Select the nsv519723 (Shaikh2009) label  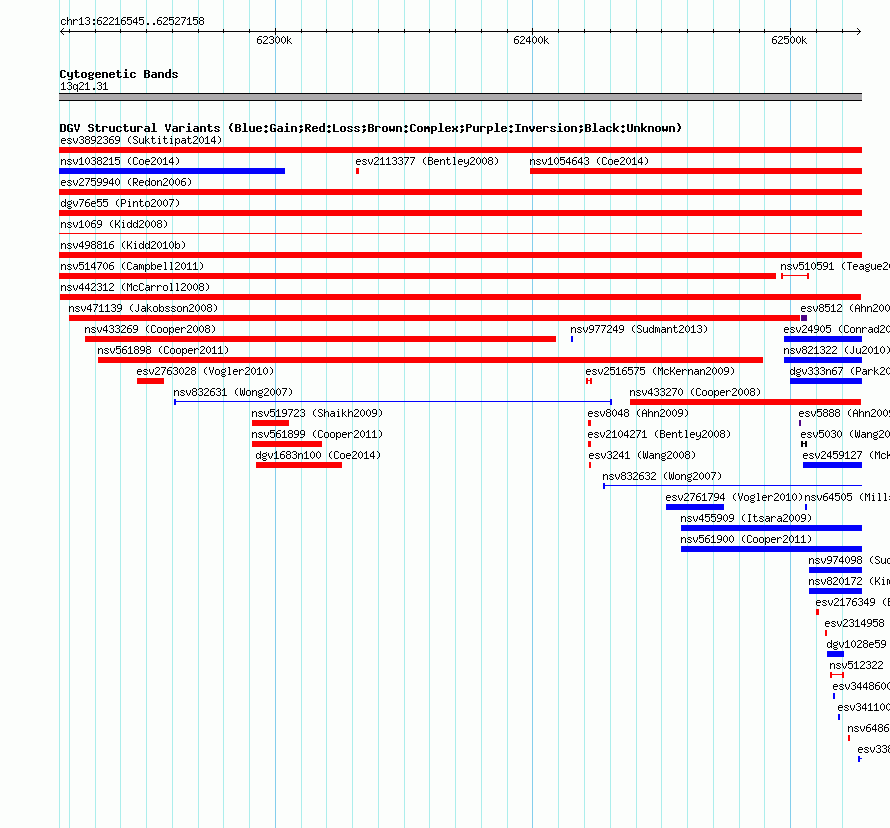click(x=317, y=413)
